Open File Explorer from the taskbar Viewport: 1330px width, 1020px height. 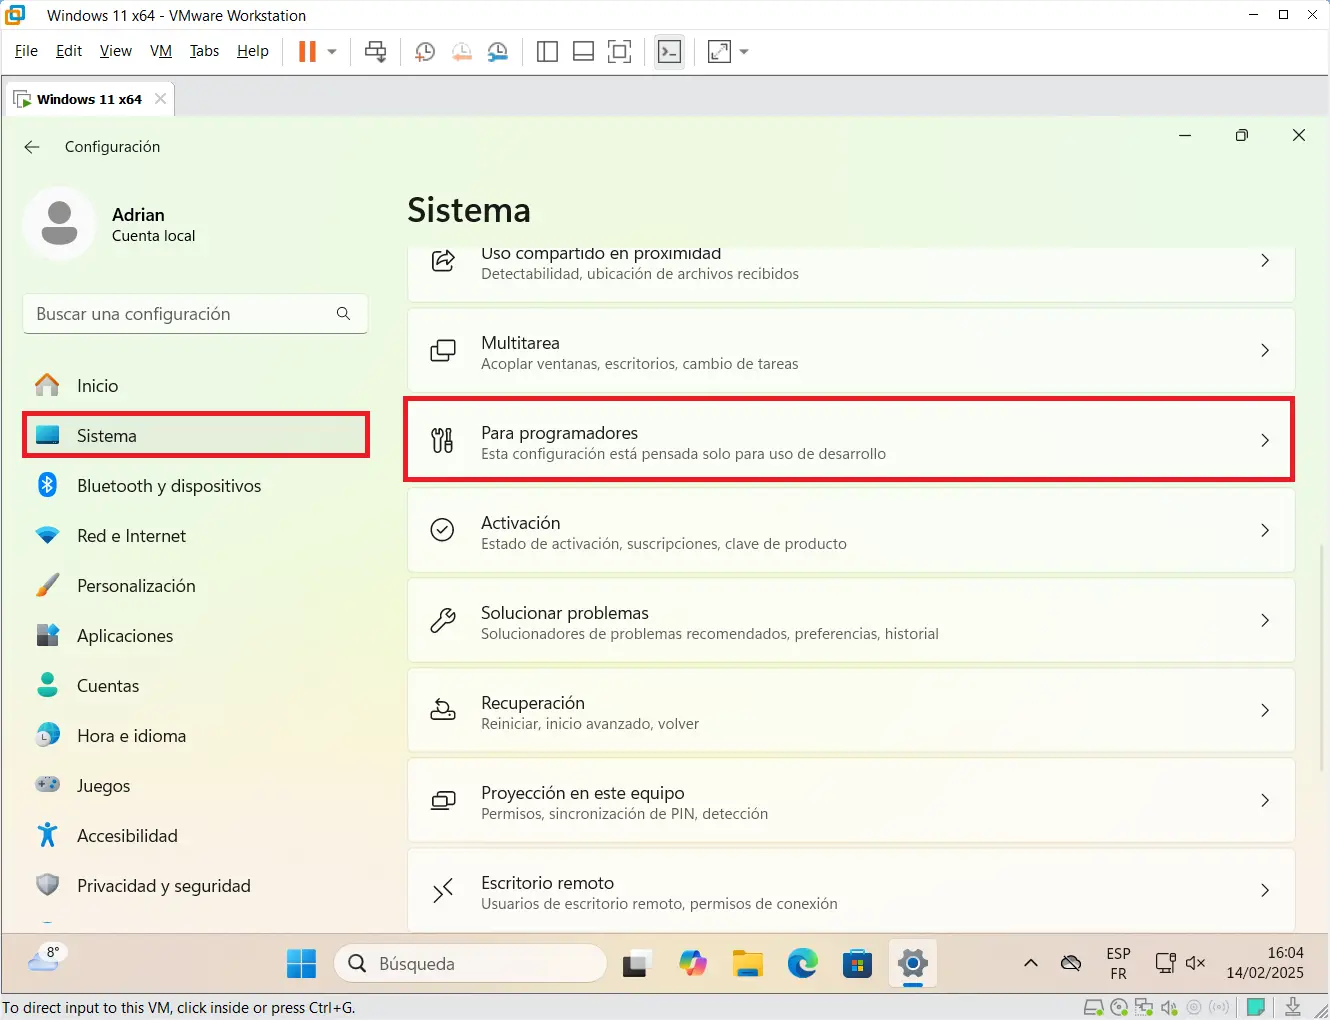point(748,964)
